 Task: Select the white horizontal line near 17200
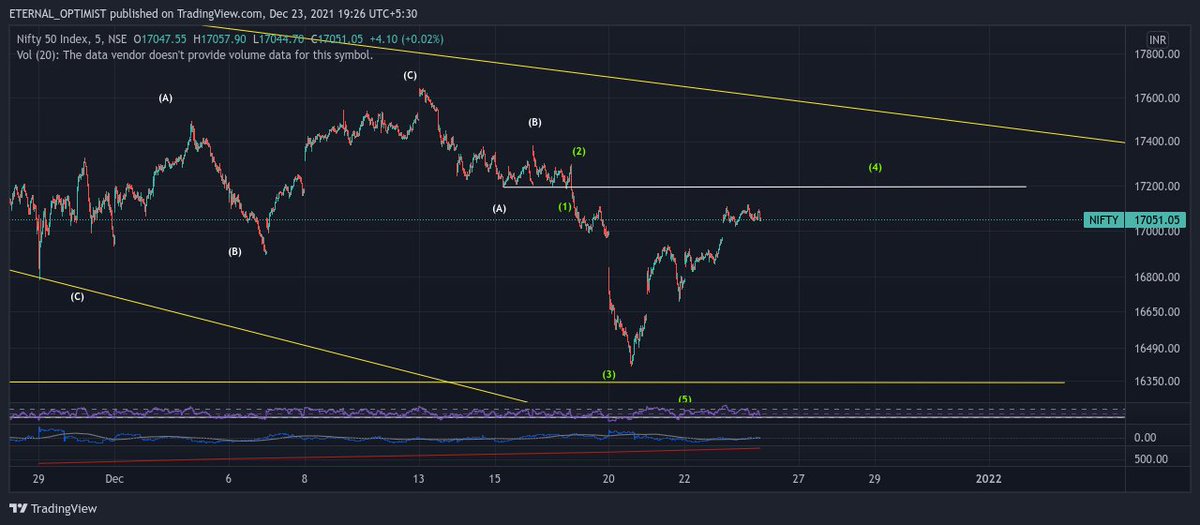pos(765,187)
